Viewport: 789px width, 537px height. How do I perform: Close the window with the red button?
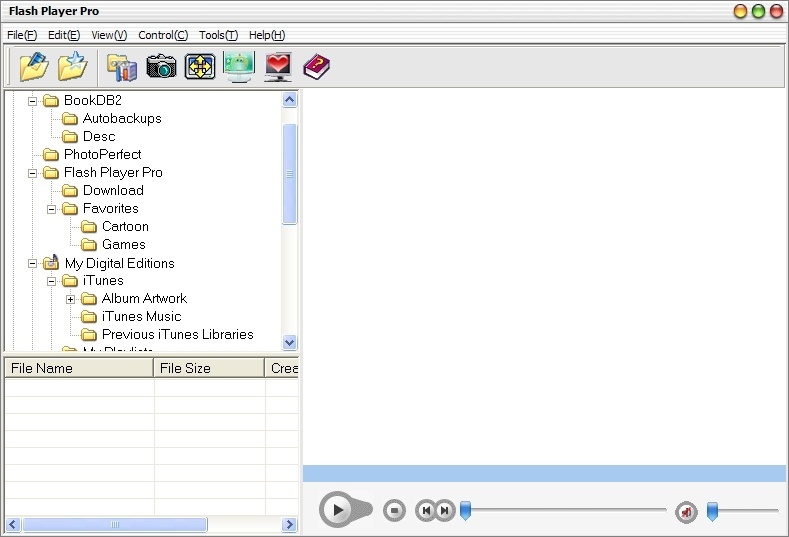[x=776, y=11]
